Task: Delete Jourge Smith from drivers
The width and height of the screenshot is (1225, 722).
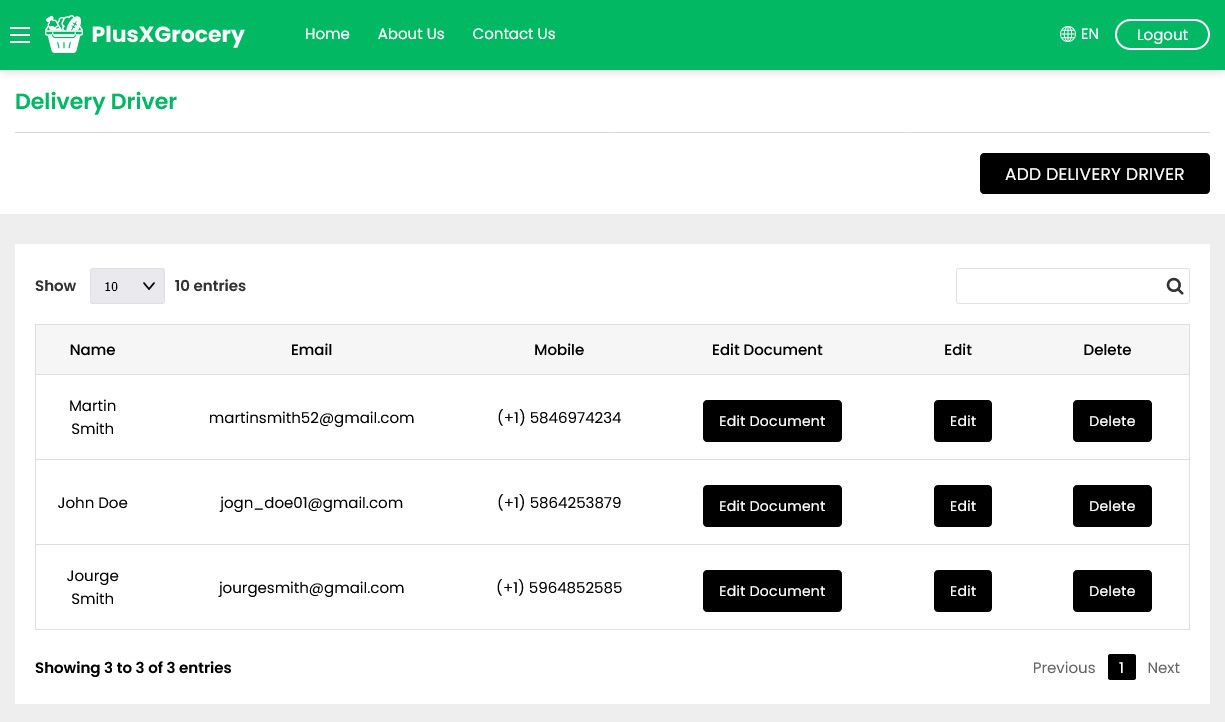Action: point(1111,591)
